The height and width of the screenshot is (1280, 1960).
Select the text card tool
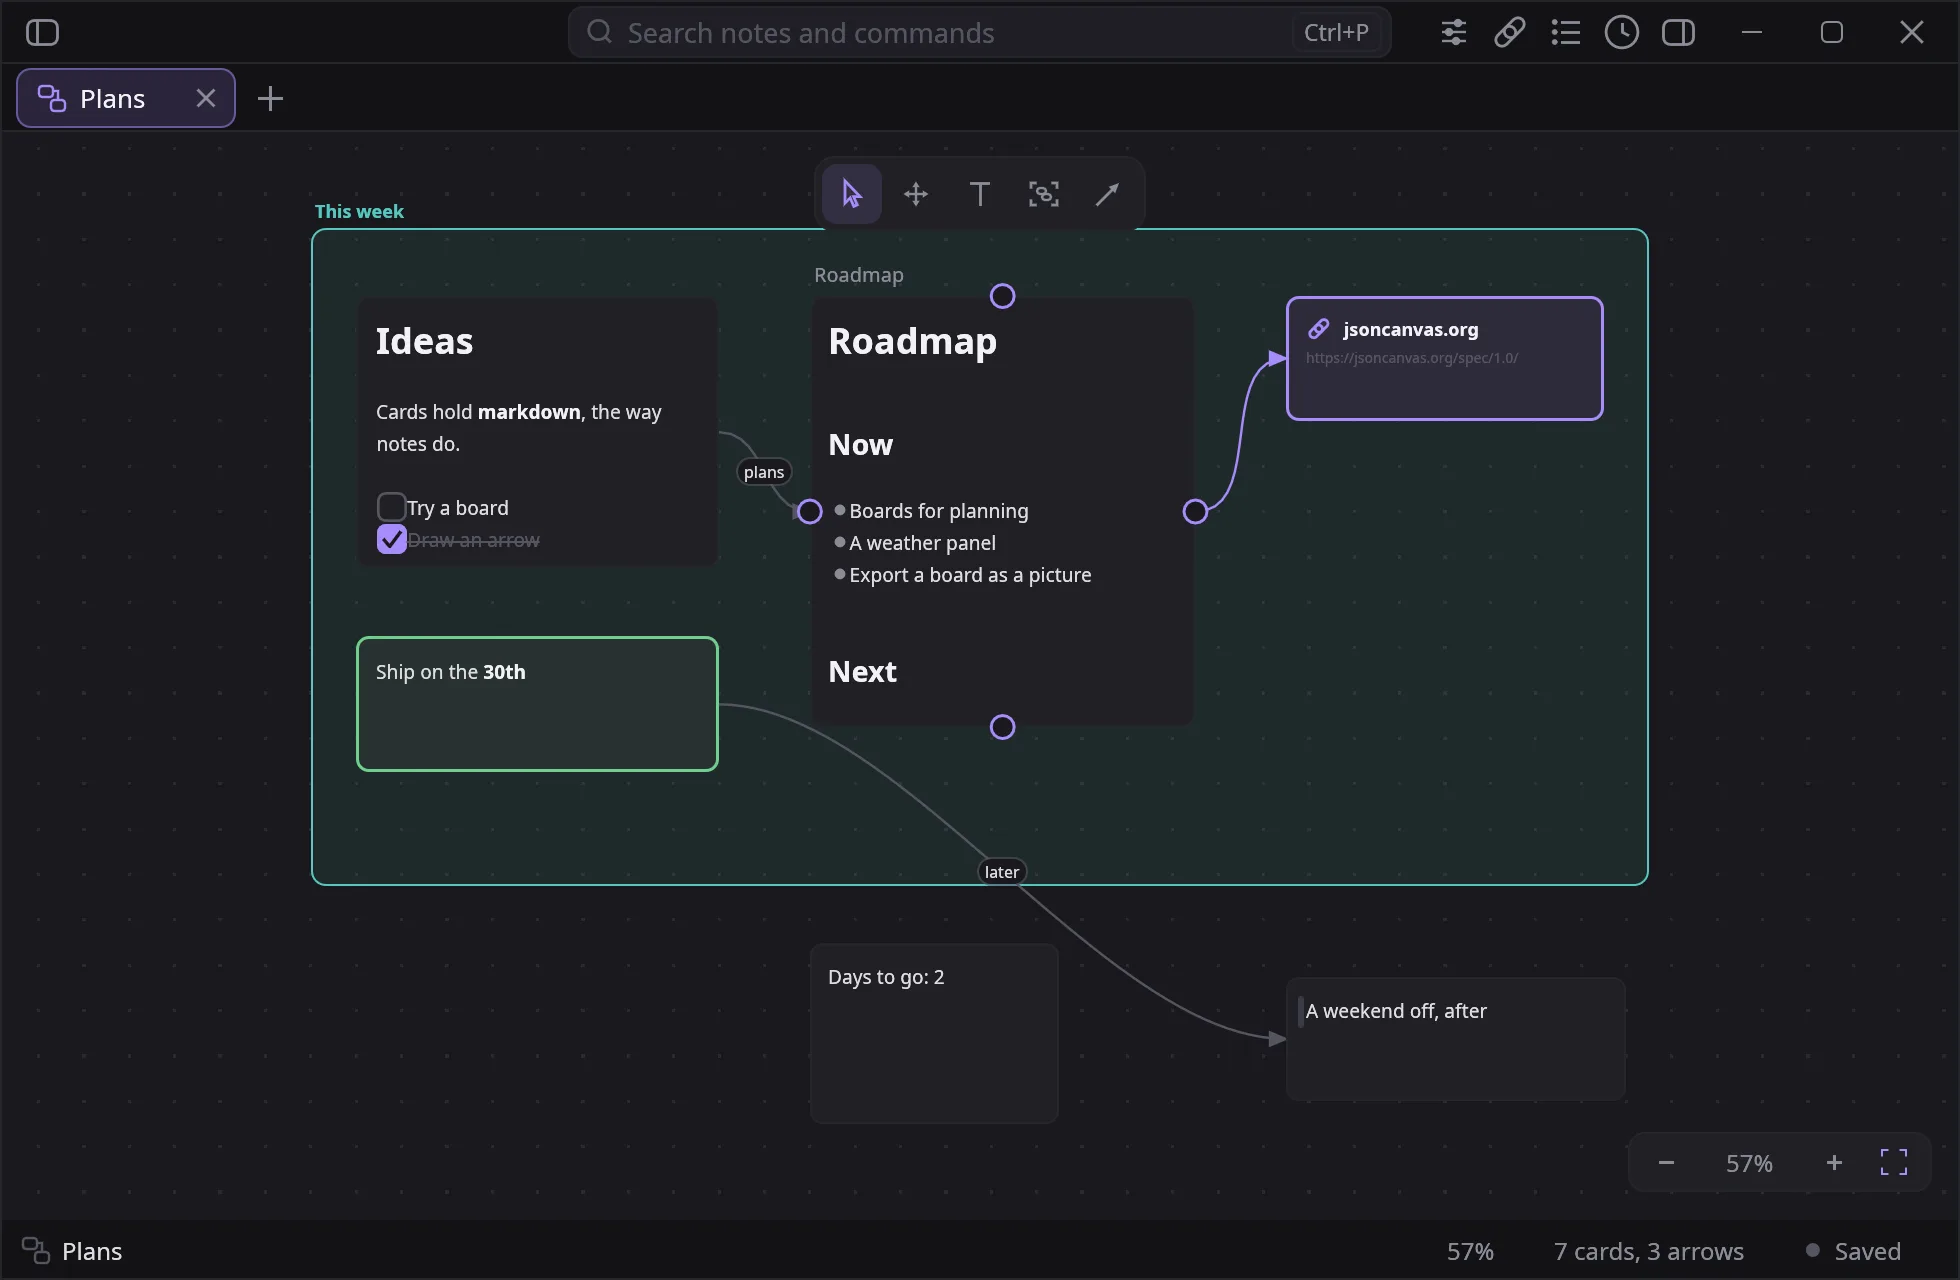(x=980, y=194)
